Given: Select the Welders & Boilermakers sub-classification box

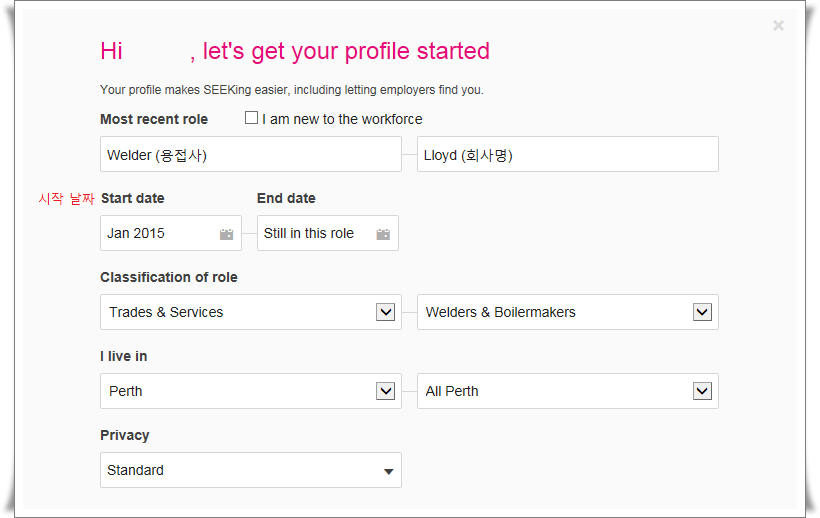Looking at the screenshot, I should [568, 312].
